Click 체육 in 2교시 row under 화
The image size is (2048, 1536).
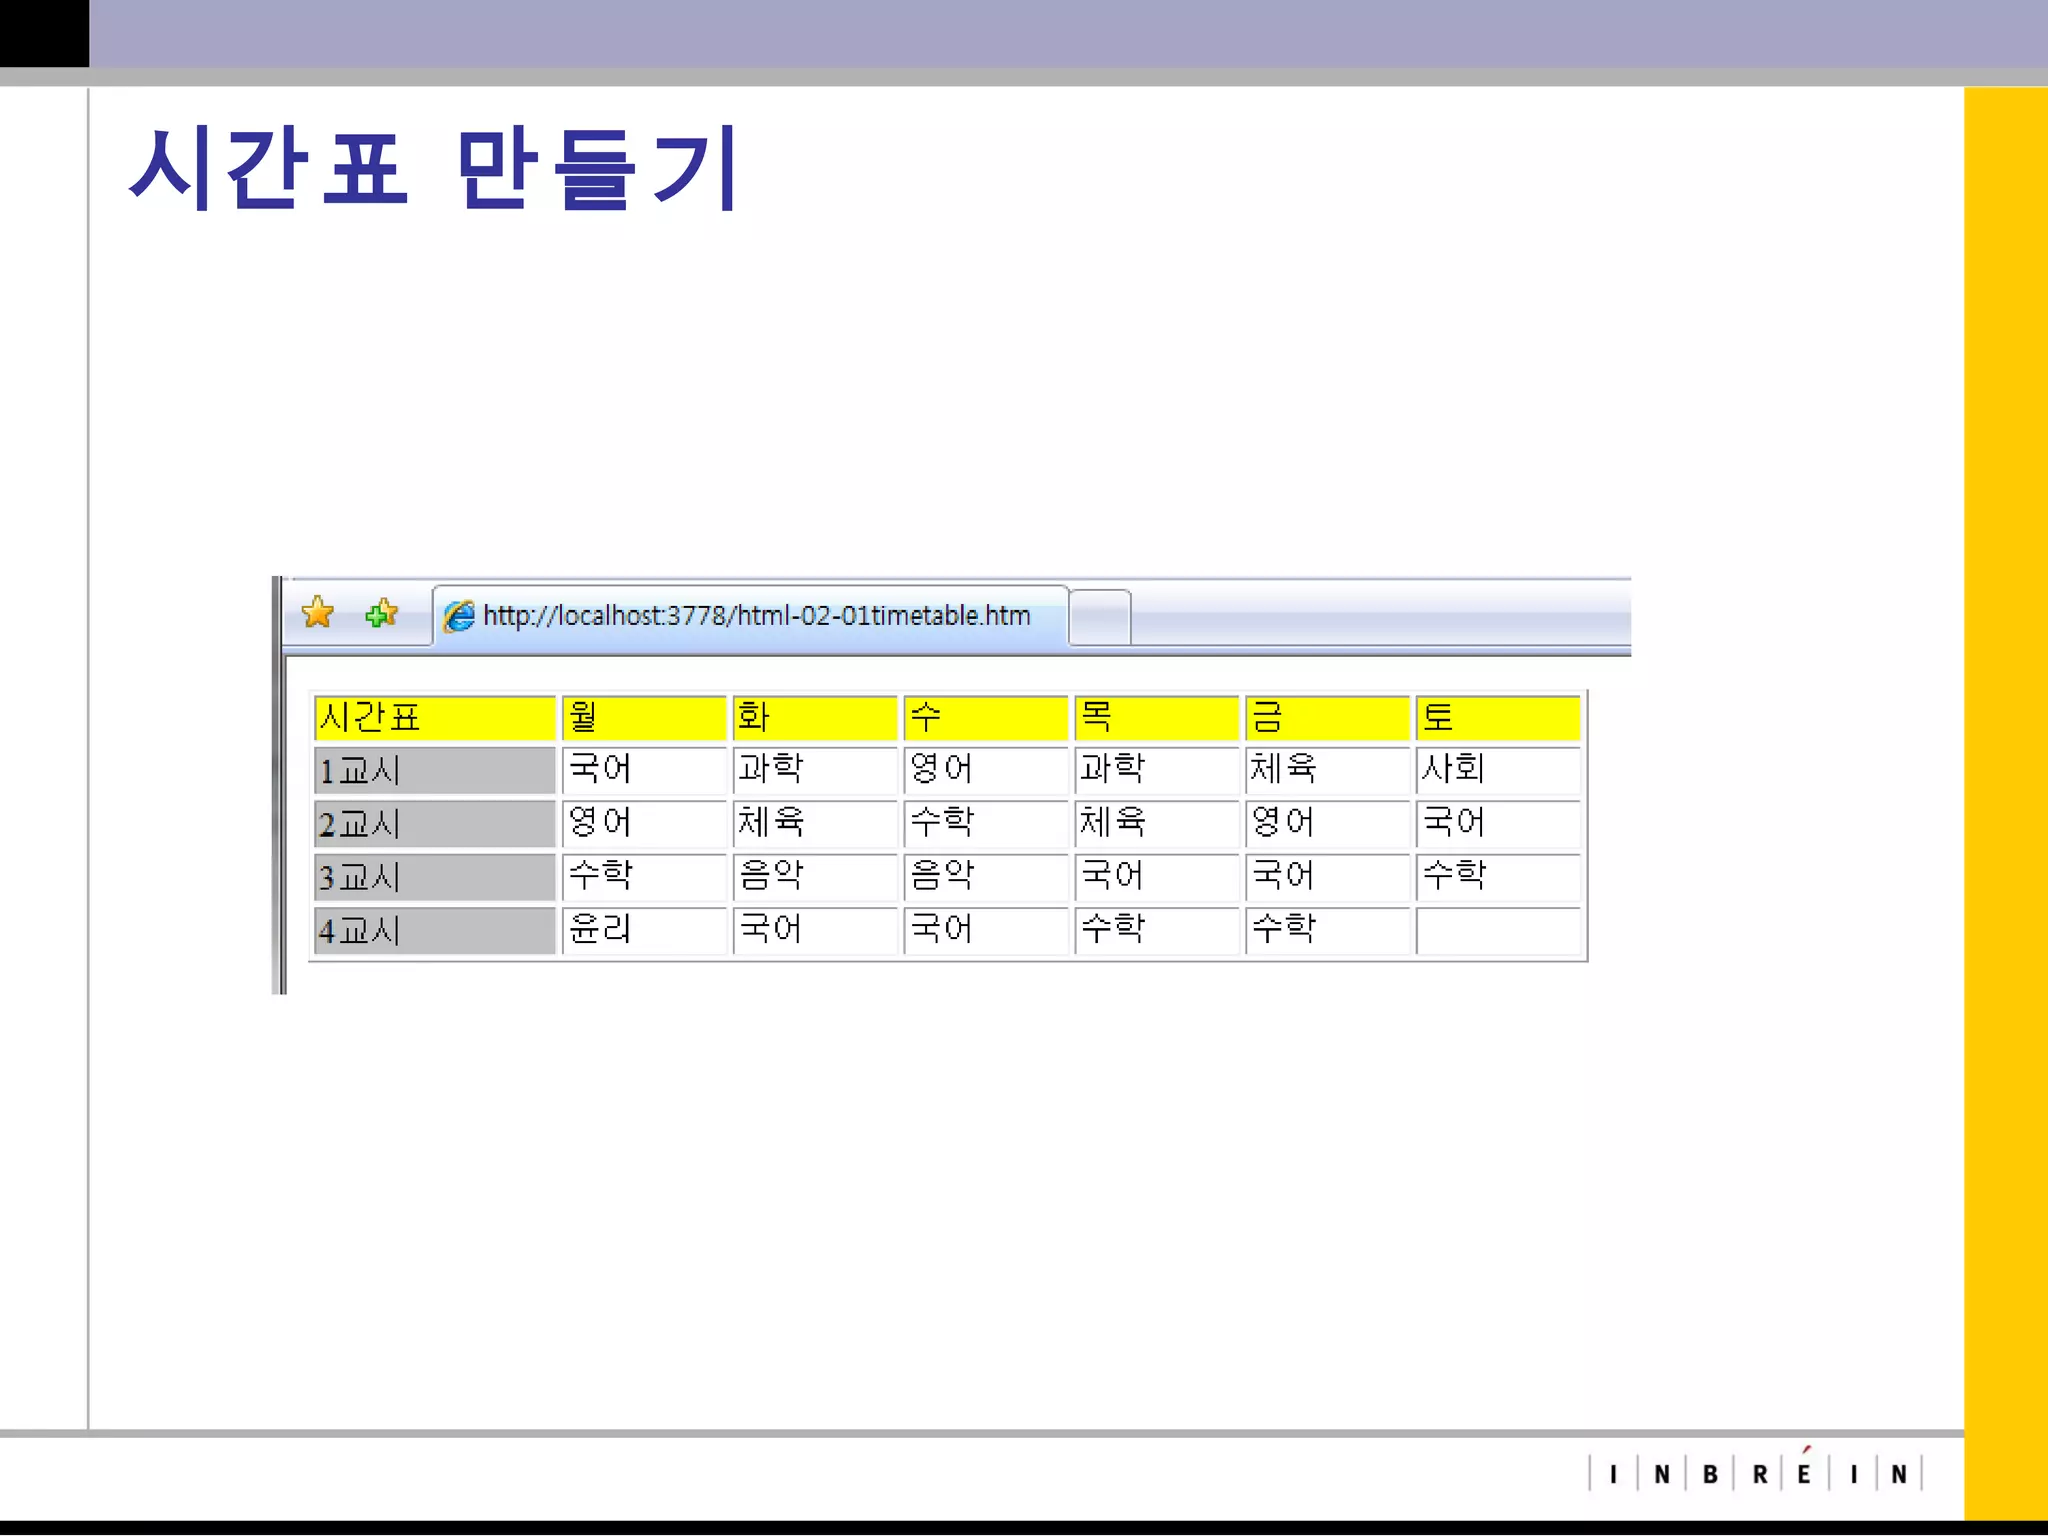[x=814, y=824]
